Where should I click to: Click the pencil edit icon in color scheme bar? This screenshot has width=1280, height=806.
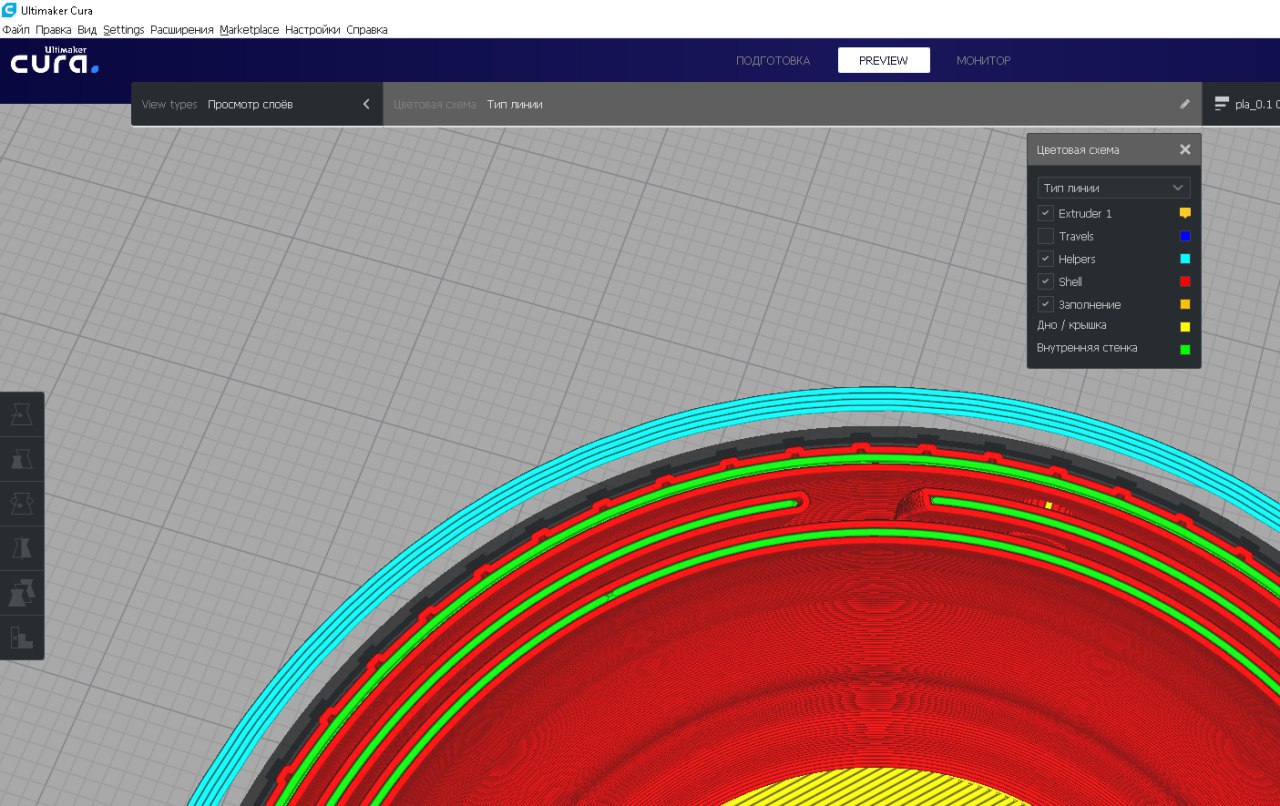(x=1185, y=104)
